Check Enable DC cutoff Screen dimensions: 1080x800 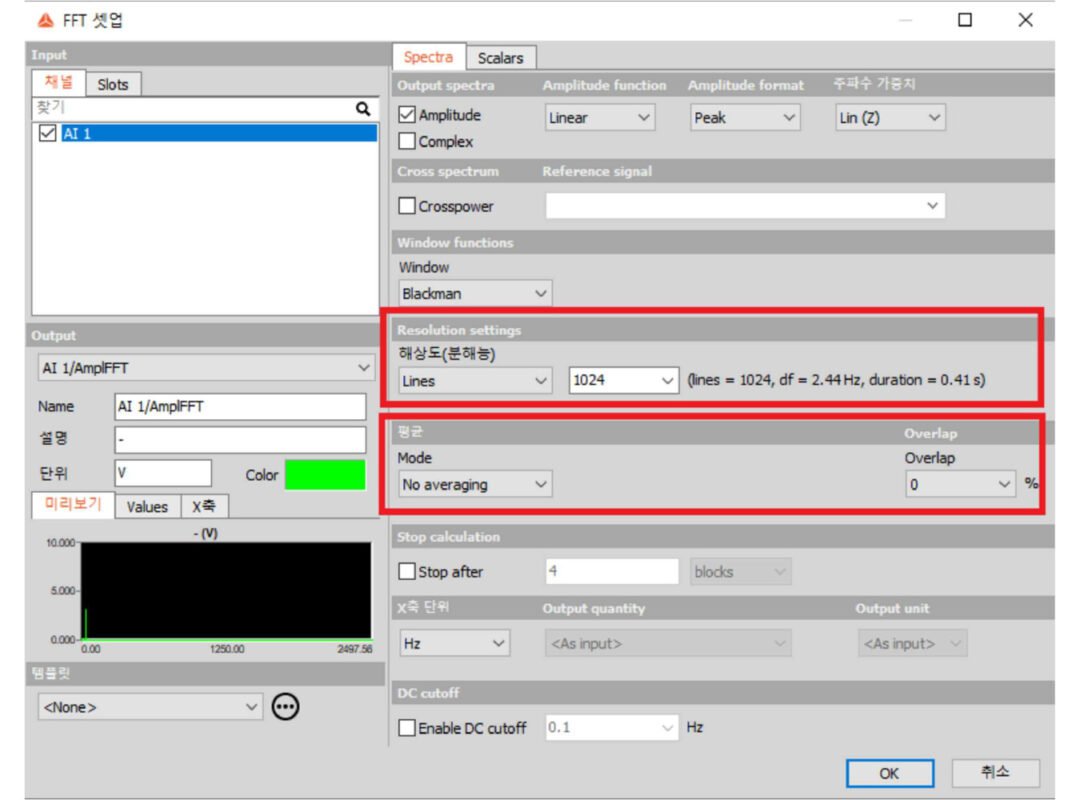(407, 728)
